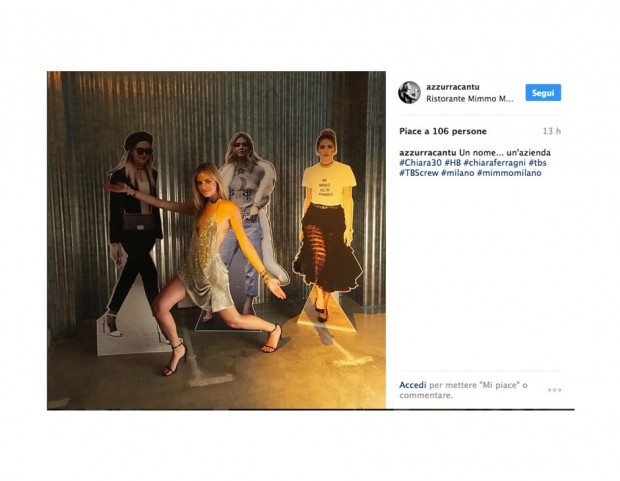
Task: Click the 13 h timestamp
Action: click(x=552, y=131)
